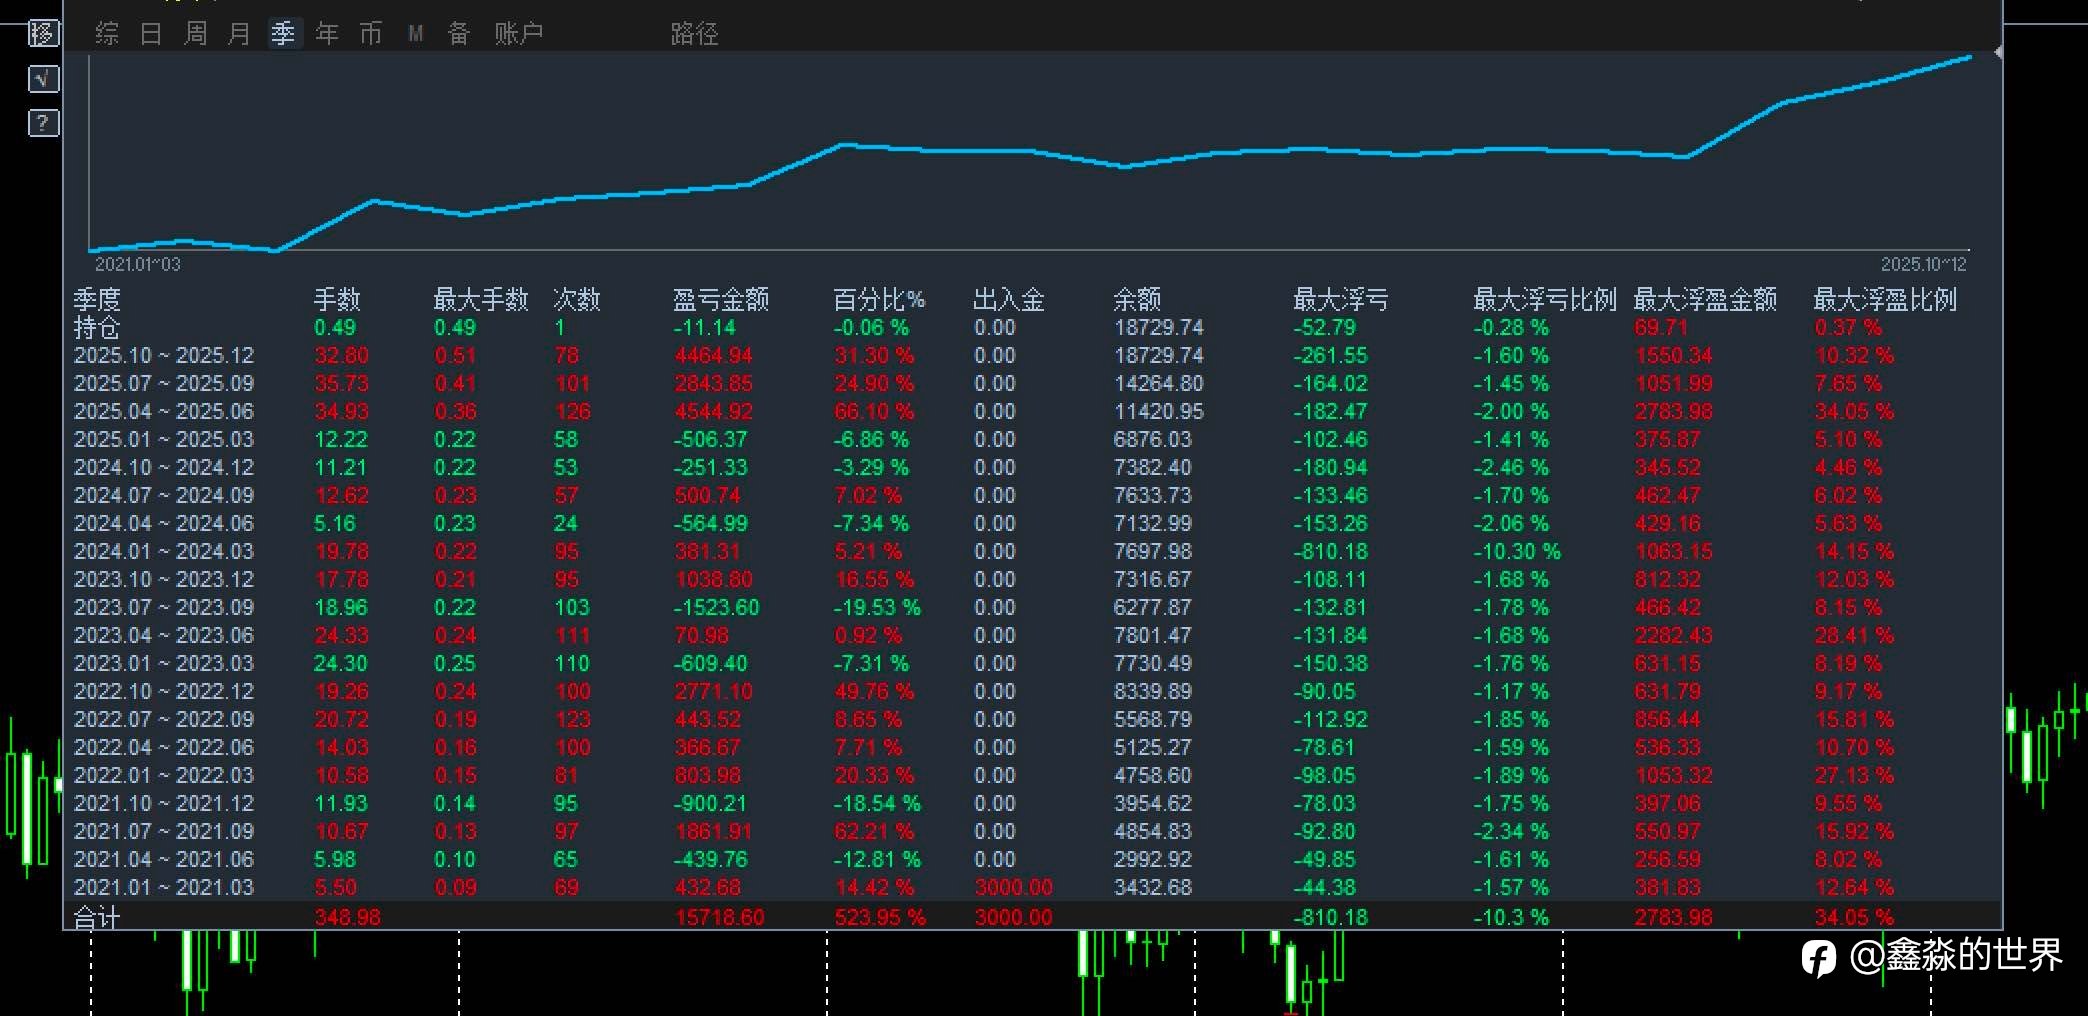Open the 账户 account tab
Viewport: 2088px width, 1016px height.
519,34
